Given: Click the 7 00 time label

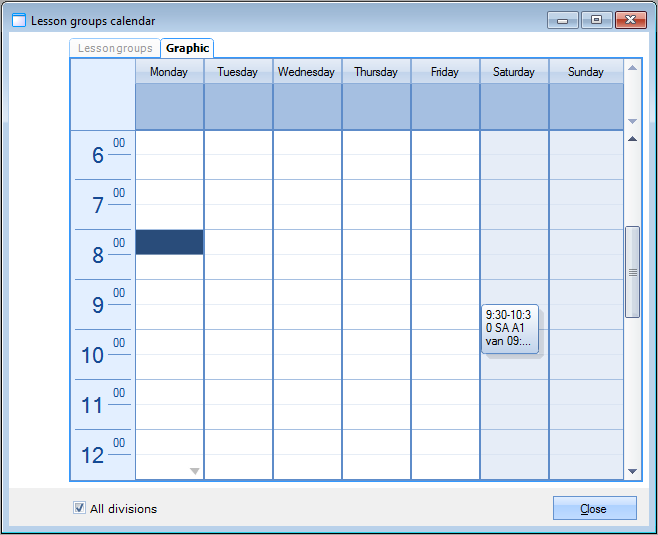Looking at the screenshot, I should pos(103,205).
